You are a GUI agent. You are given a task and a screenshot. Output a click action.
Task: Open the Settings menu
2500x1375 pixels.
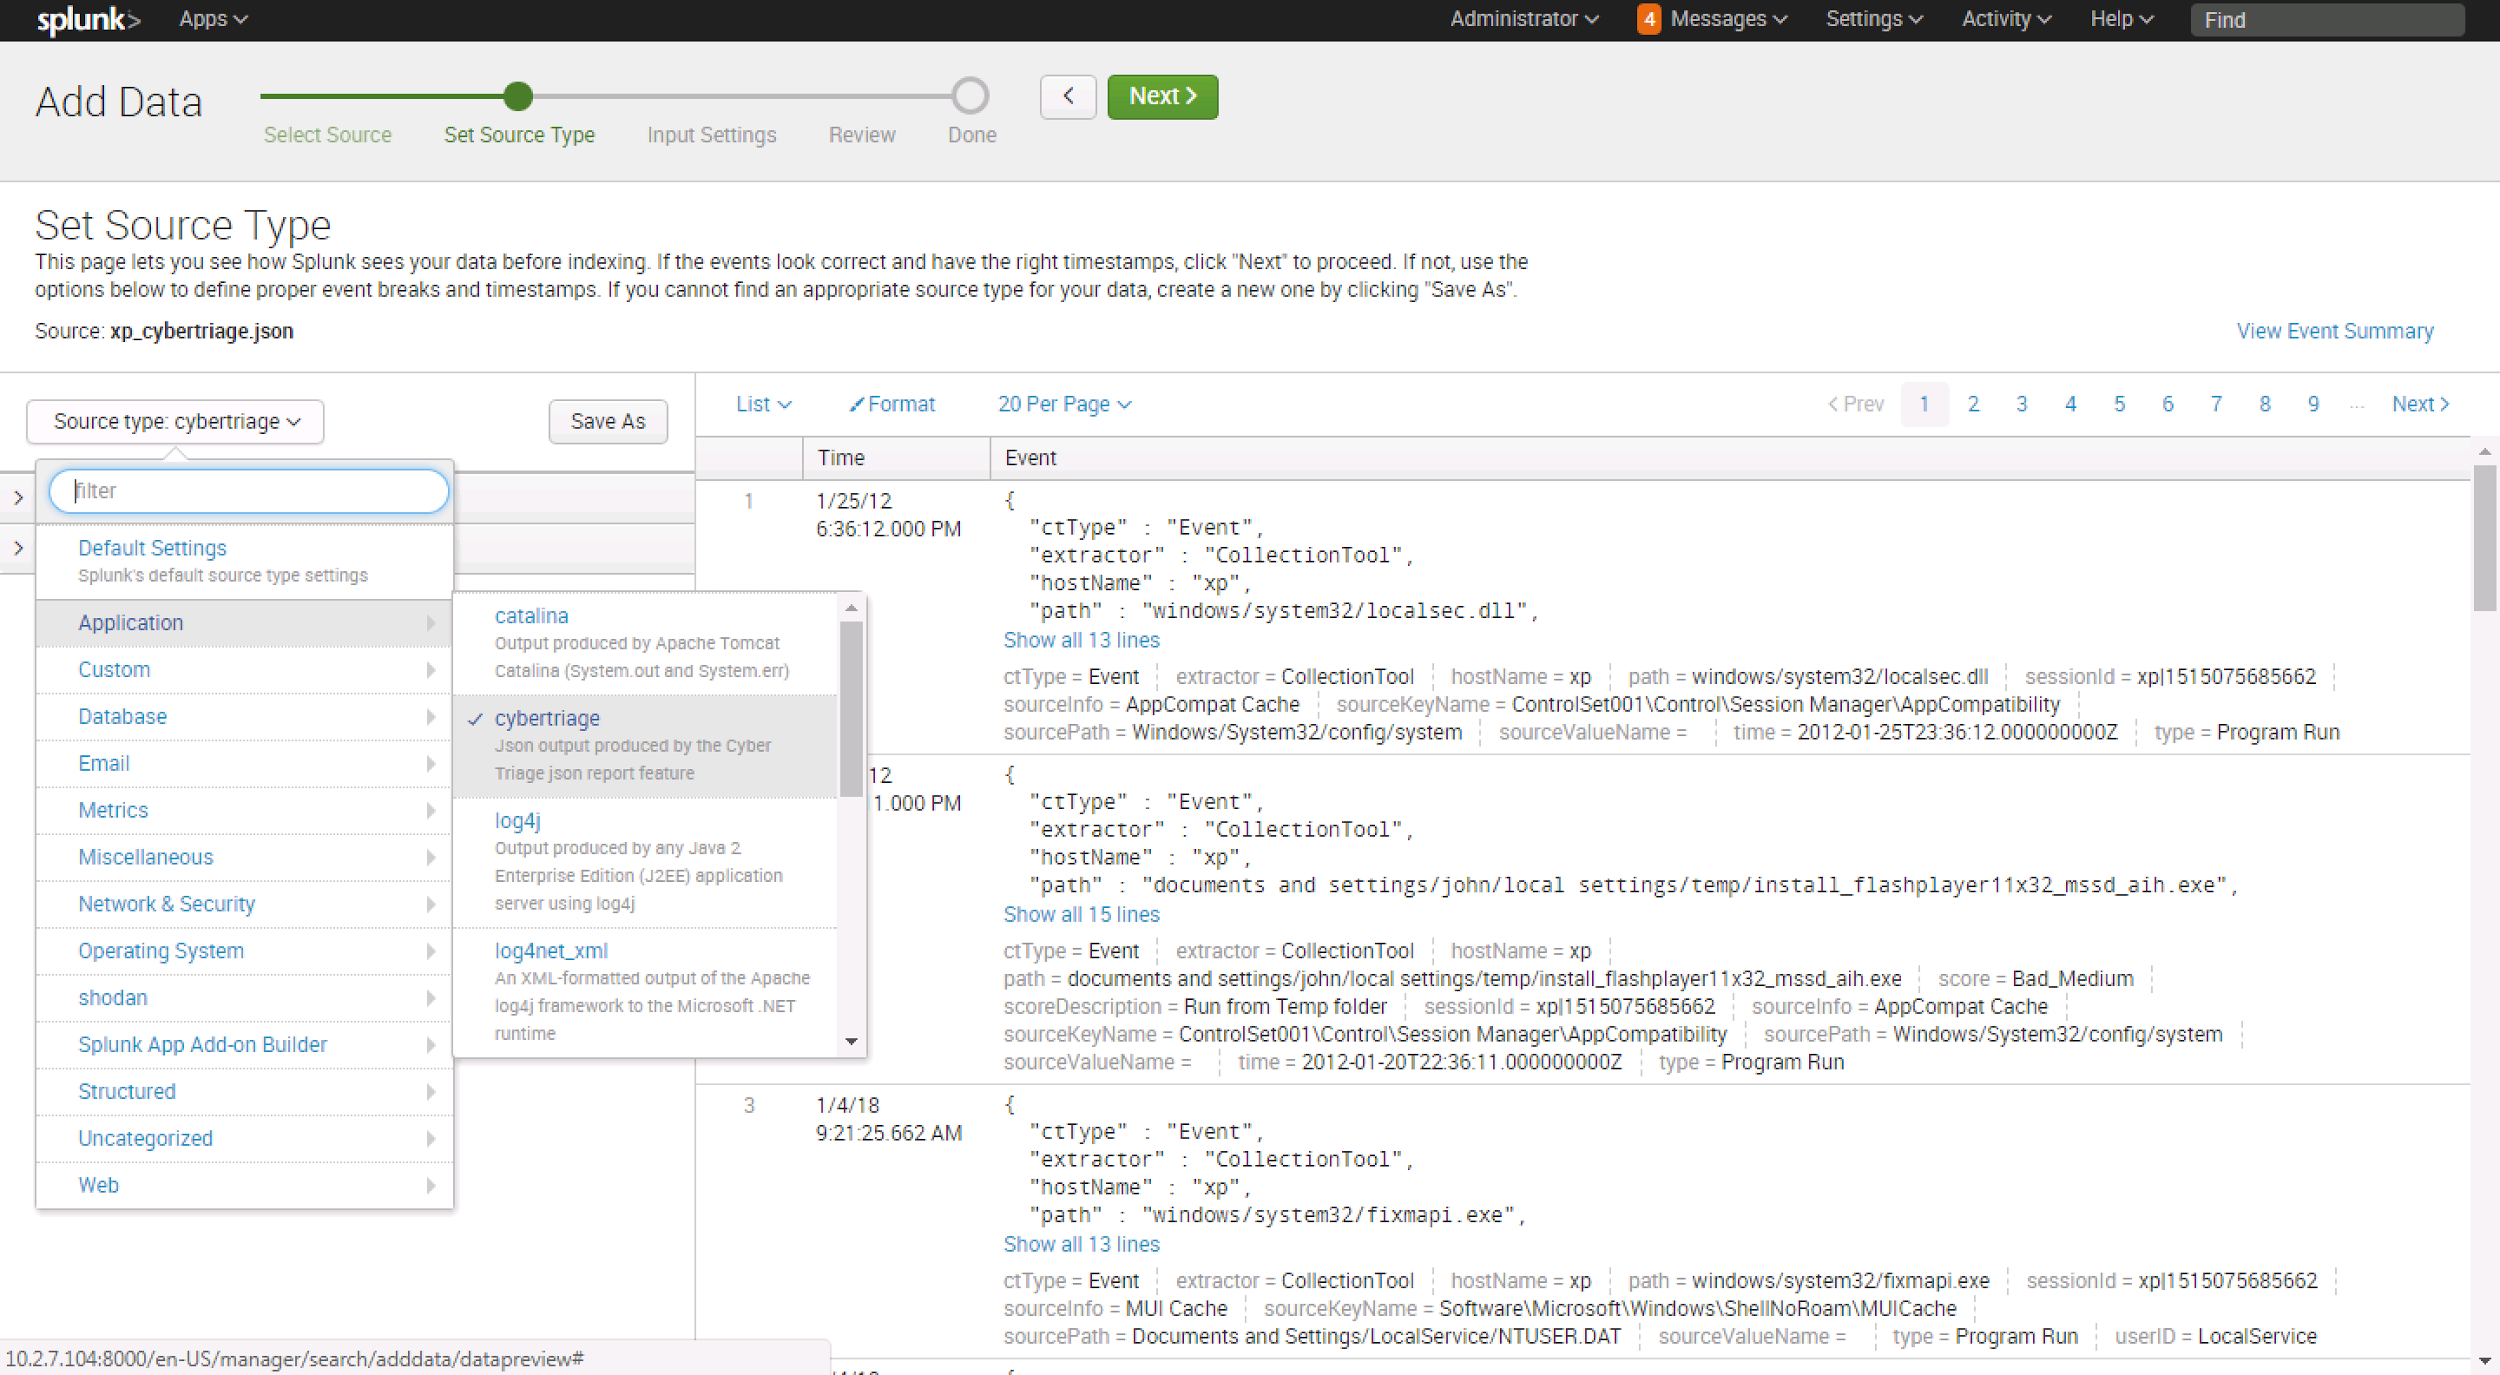[1874, 19]
